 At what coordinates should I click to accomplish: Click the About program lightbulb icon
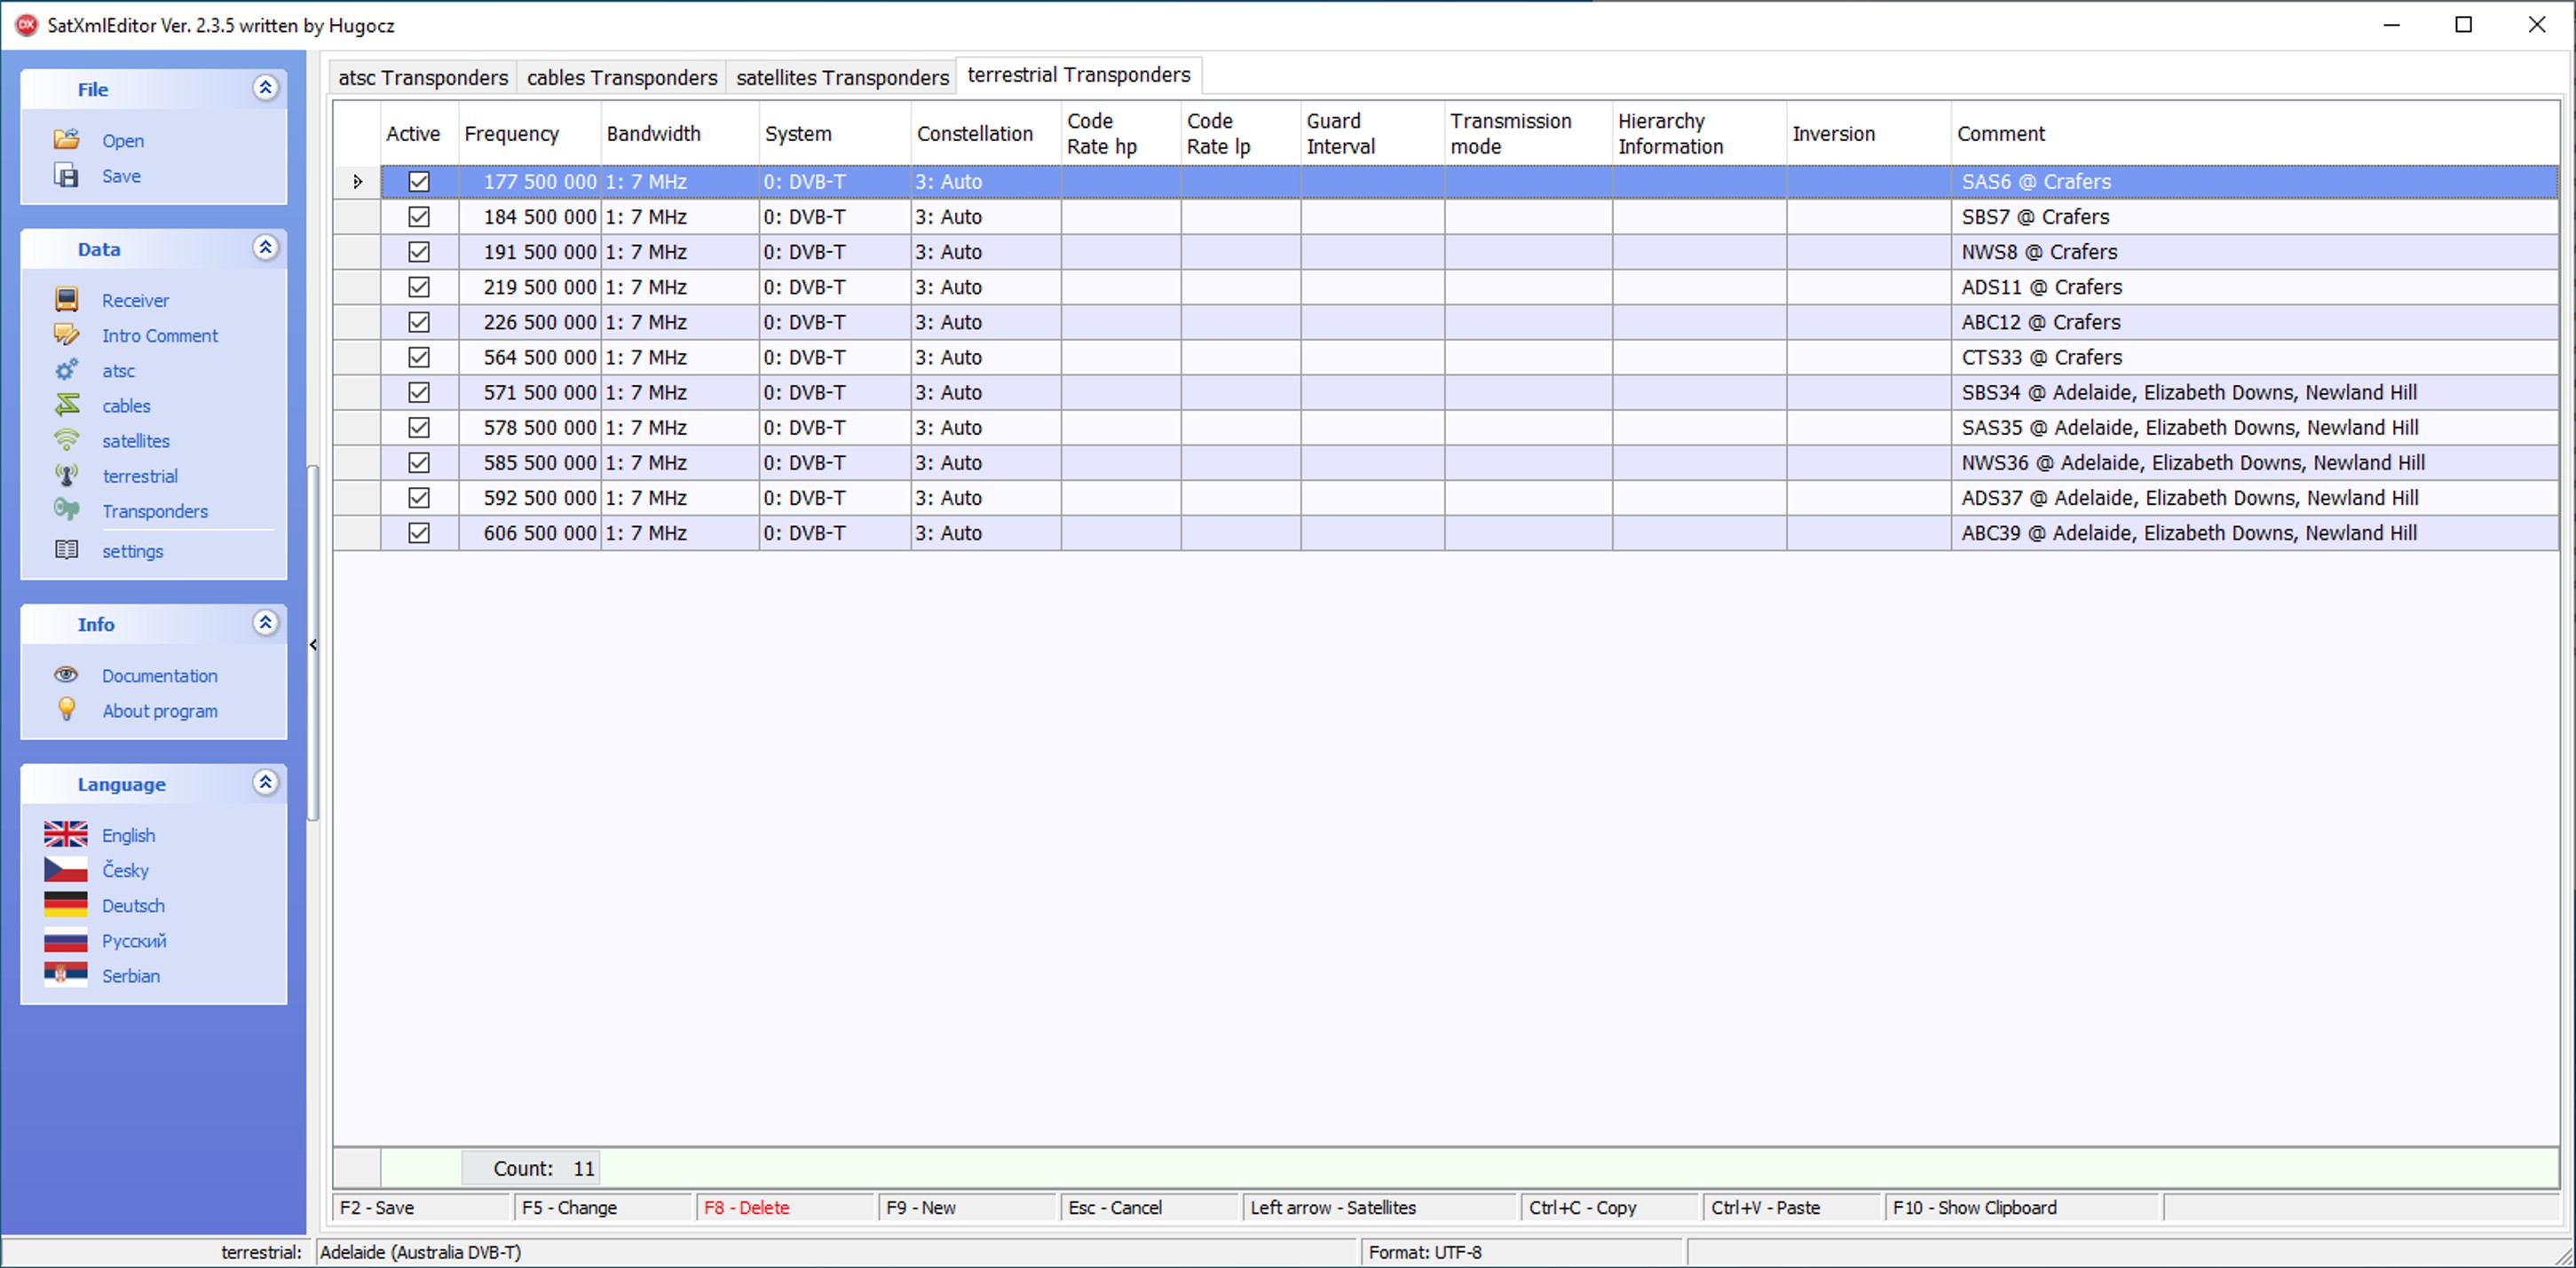tap(66, 709)
